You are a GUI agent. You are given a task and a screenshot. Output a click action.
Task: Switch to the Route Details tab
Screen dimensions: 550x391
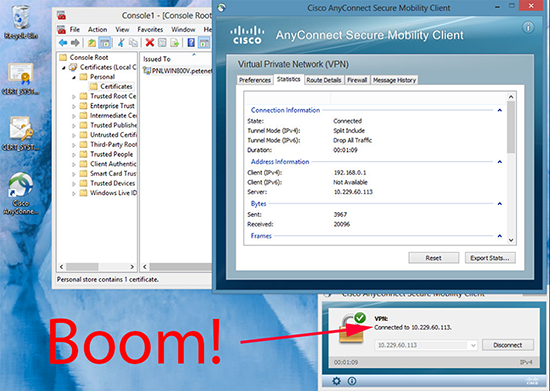(324, 80)
